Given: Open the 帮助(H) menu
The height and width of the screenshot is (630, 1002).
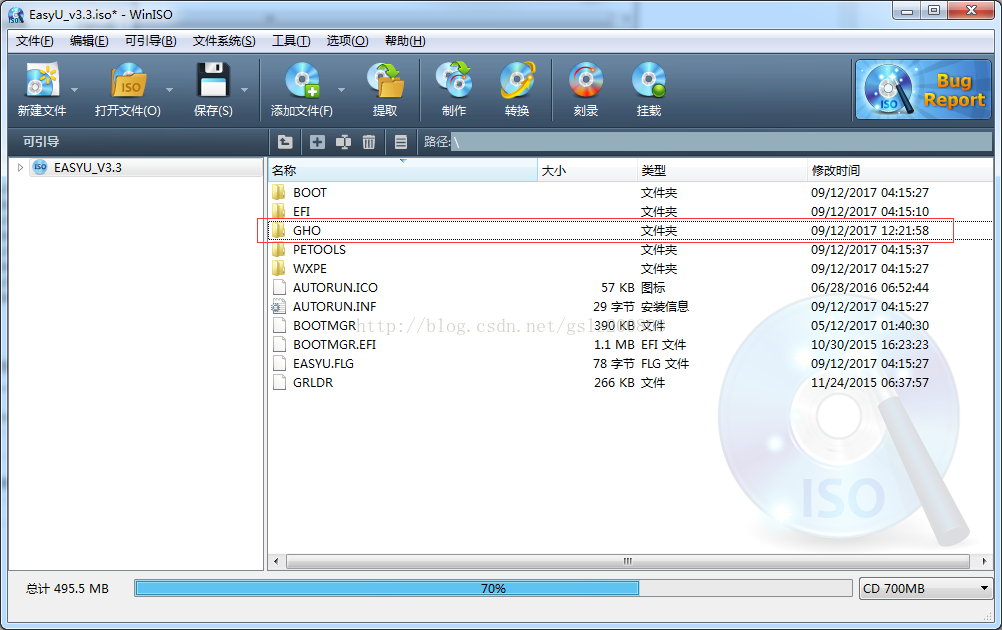Looking at the screenshot, I should click(x=405, y=41).
